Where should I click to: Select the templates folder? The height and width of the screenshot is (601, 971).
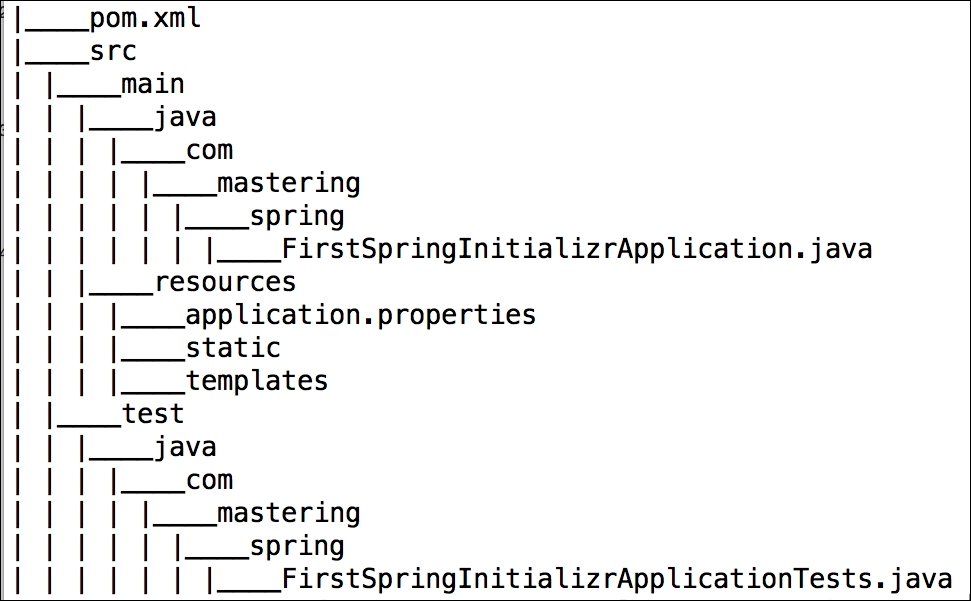[256, 382]
